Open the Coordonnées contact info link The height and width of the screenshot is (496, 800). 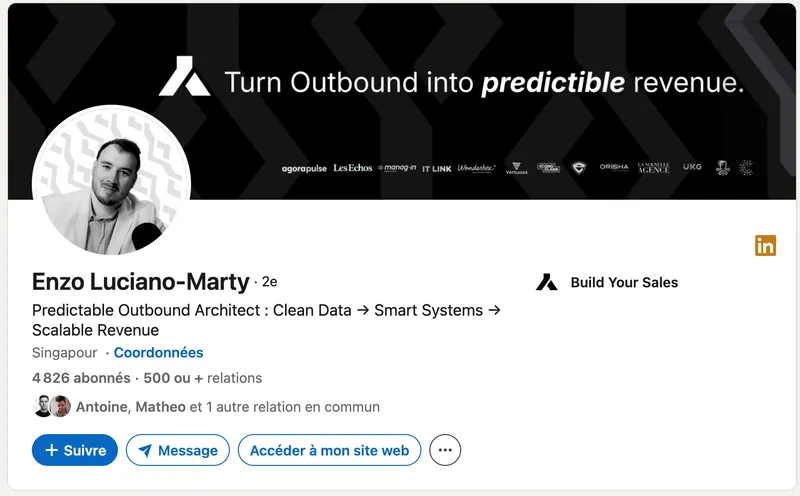[x=158, y=353]
